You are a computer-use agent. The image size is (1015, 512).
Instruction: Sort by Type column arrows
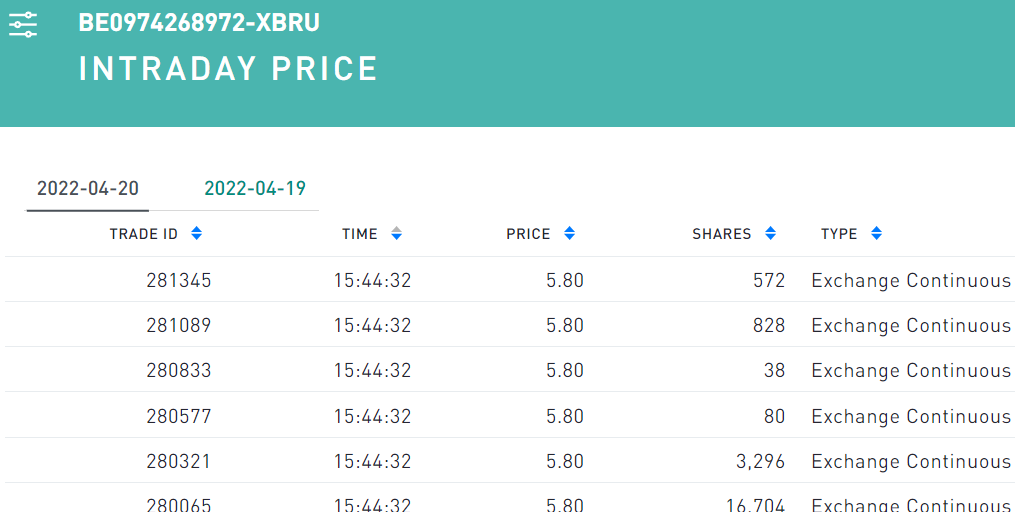876,234
